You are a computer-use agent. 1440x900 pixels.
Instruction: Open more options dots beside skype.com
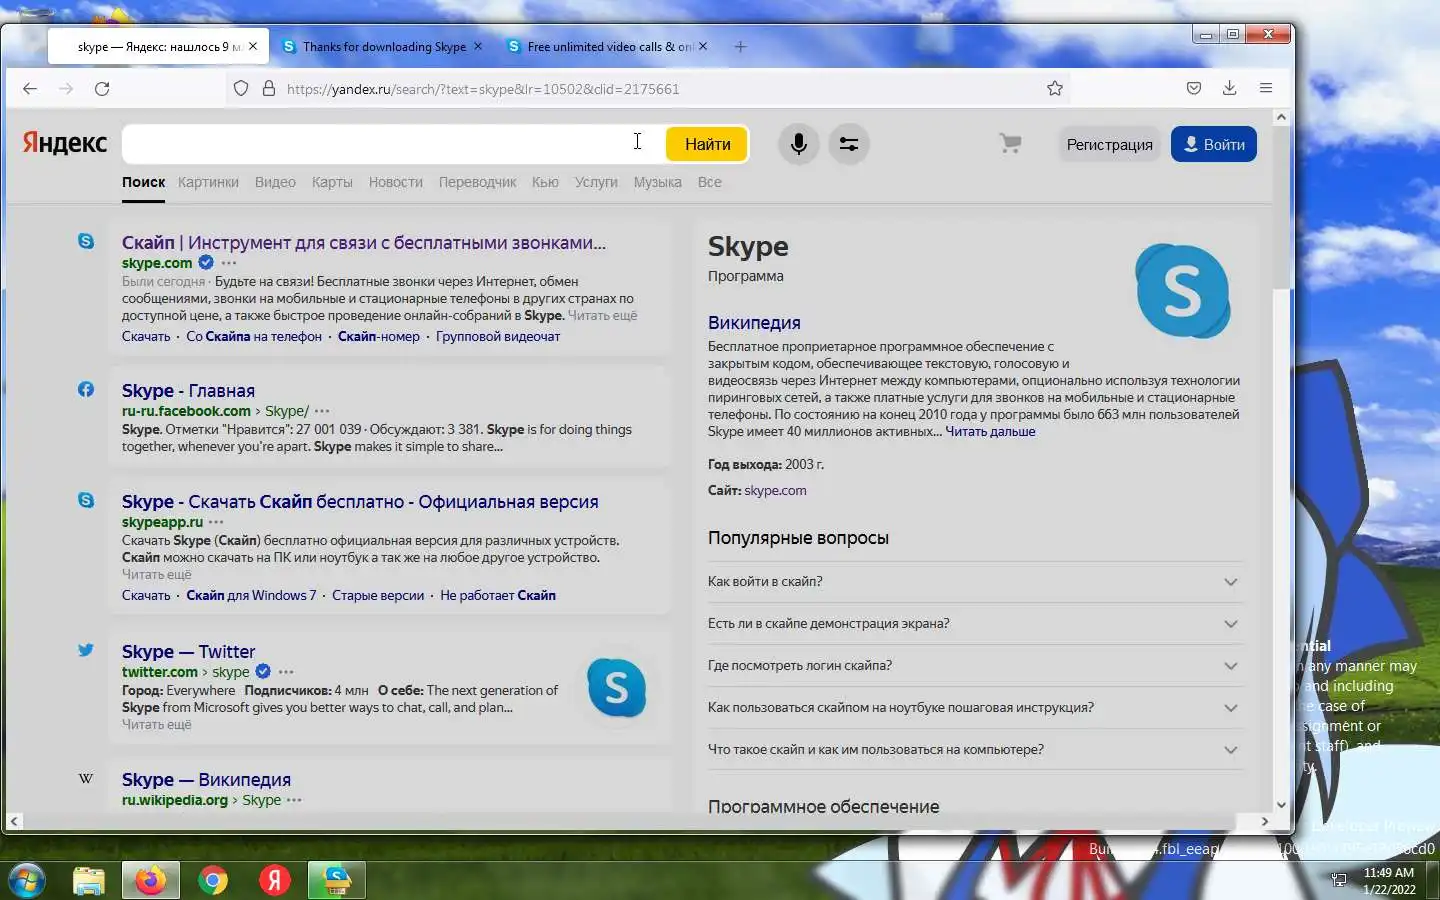coord(229,263)
